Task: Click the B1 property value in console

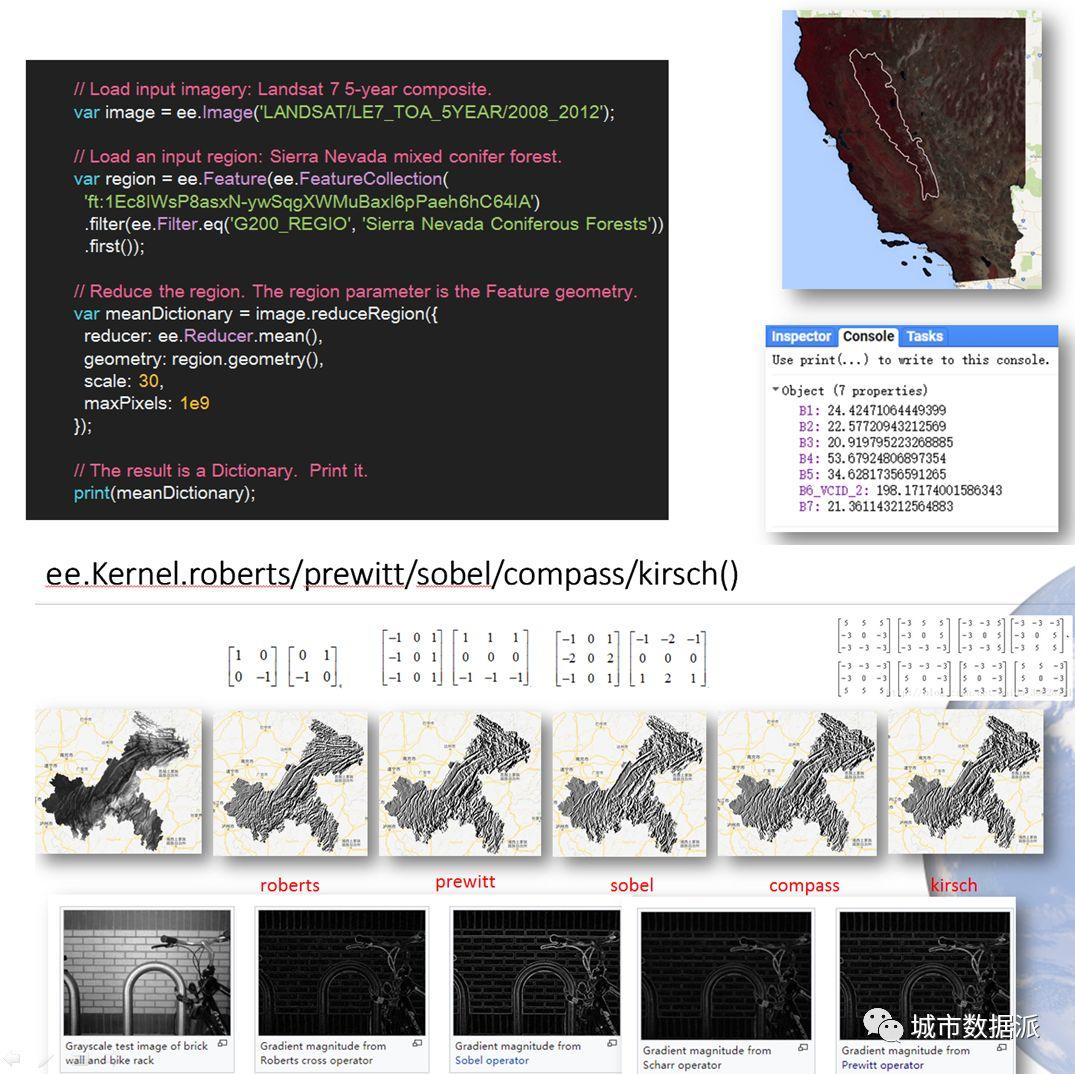Action: 886,410
